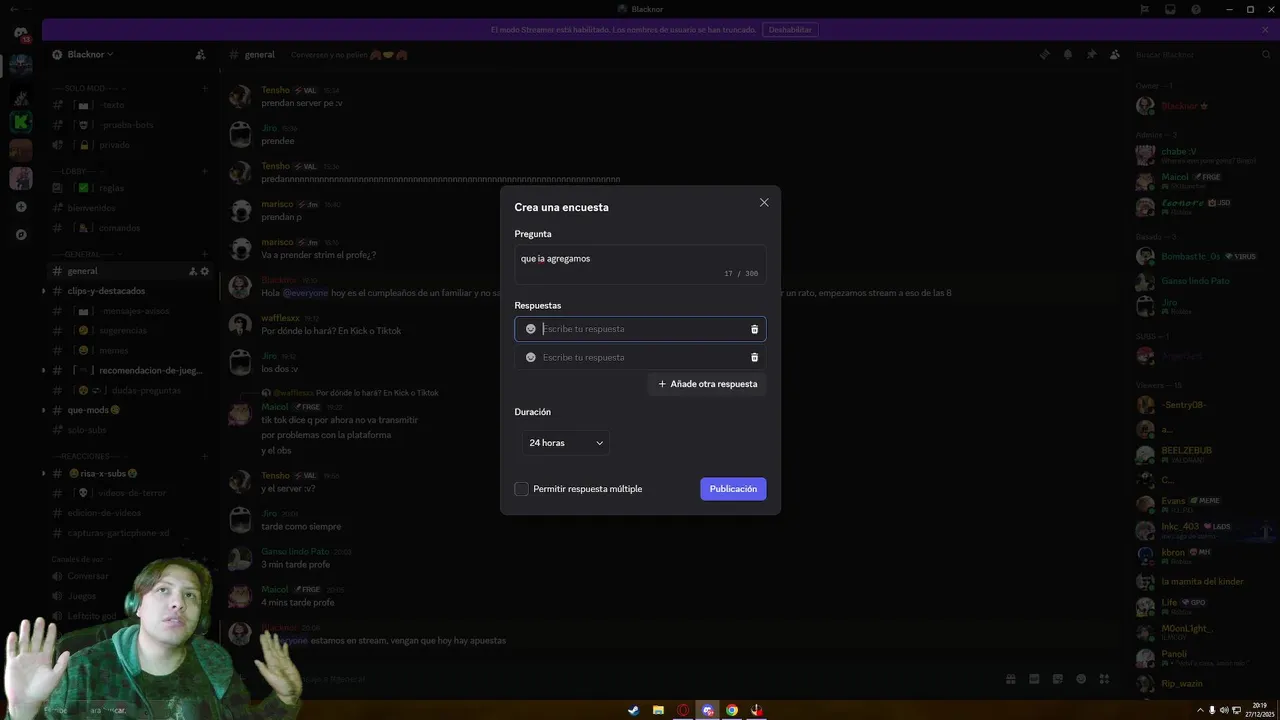1280x720 pixels.
Task: Enable Permitir respuesta múltiple checkbox
Action: tap(521, 489)
